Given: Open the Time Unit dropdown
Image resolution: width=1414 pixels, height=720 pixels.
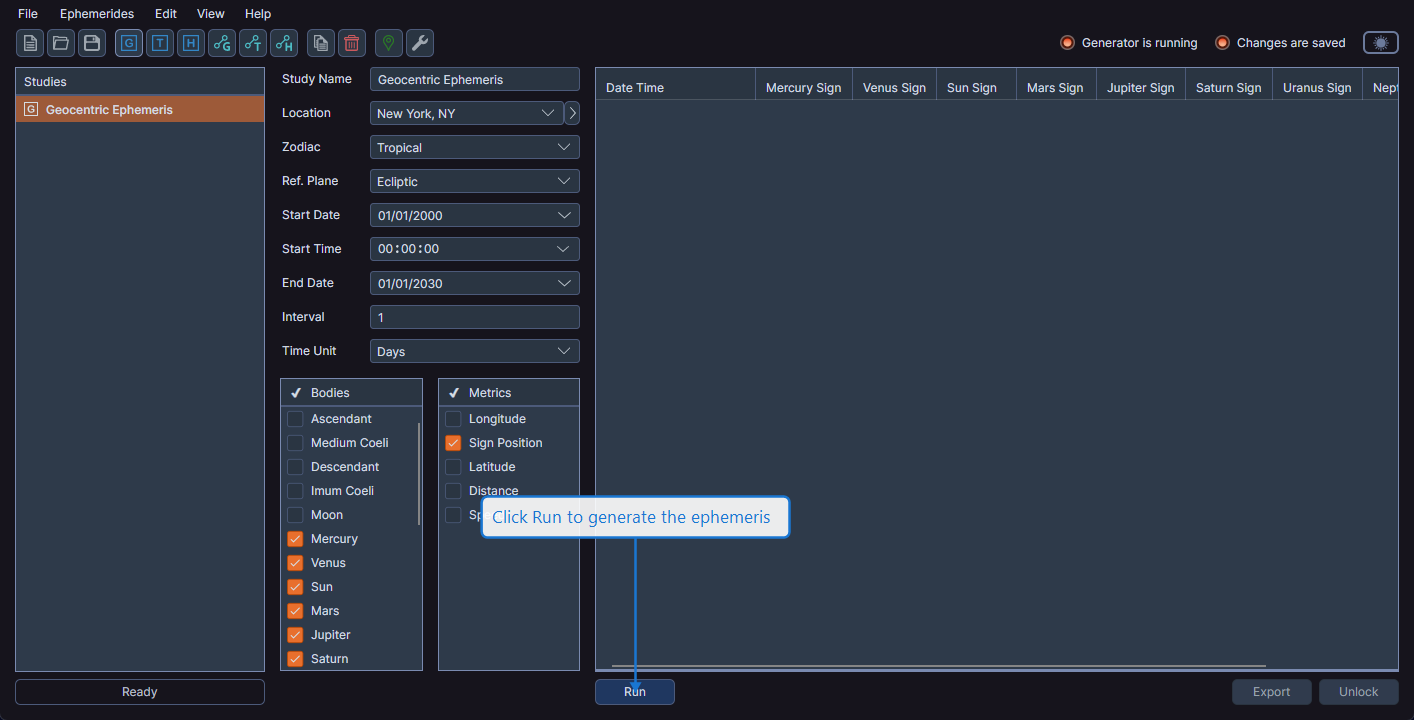Looking at the screenshot, I should coord(474,351).
